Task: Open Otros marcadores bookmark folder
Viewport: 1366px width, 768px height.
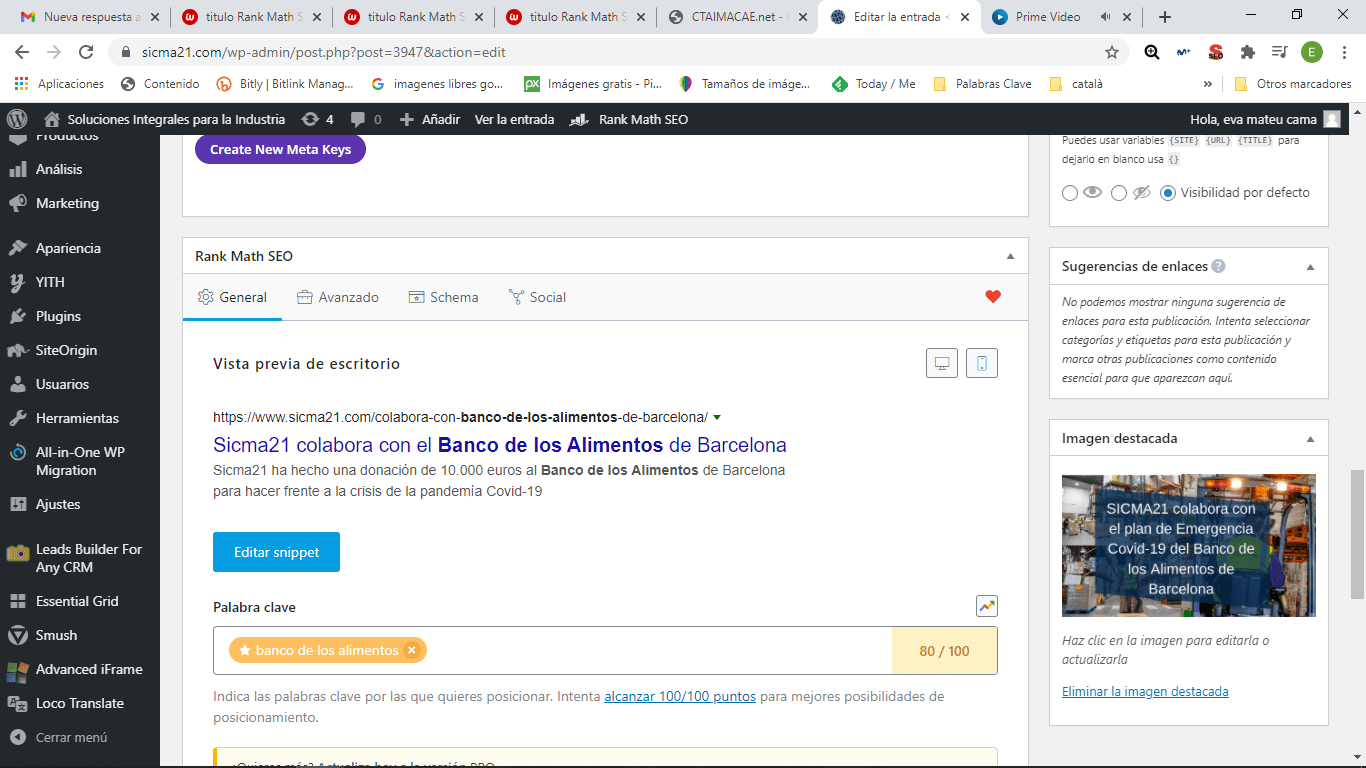Action: 1293,84
